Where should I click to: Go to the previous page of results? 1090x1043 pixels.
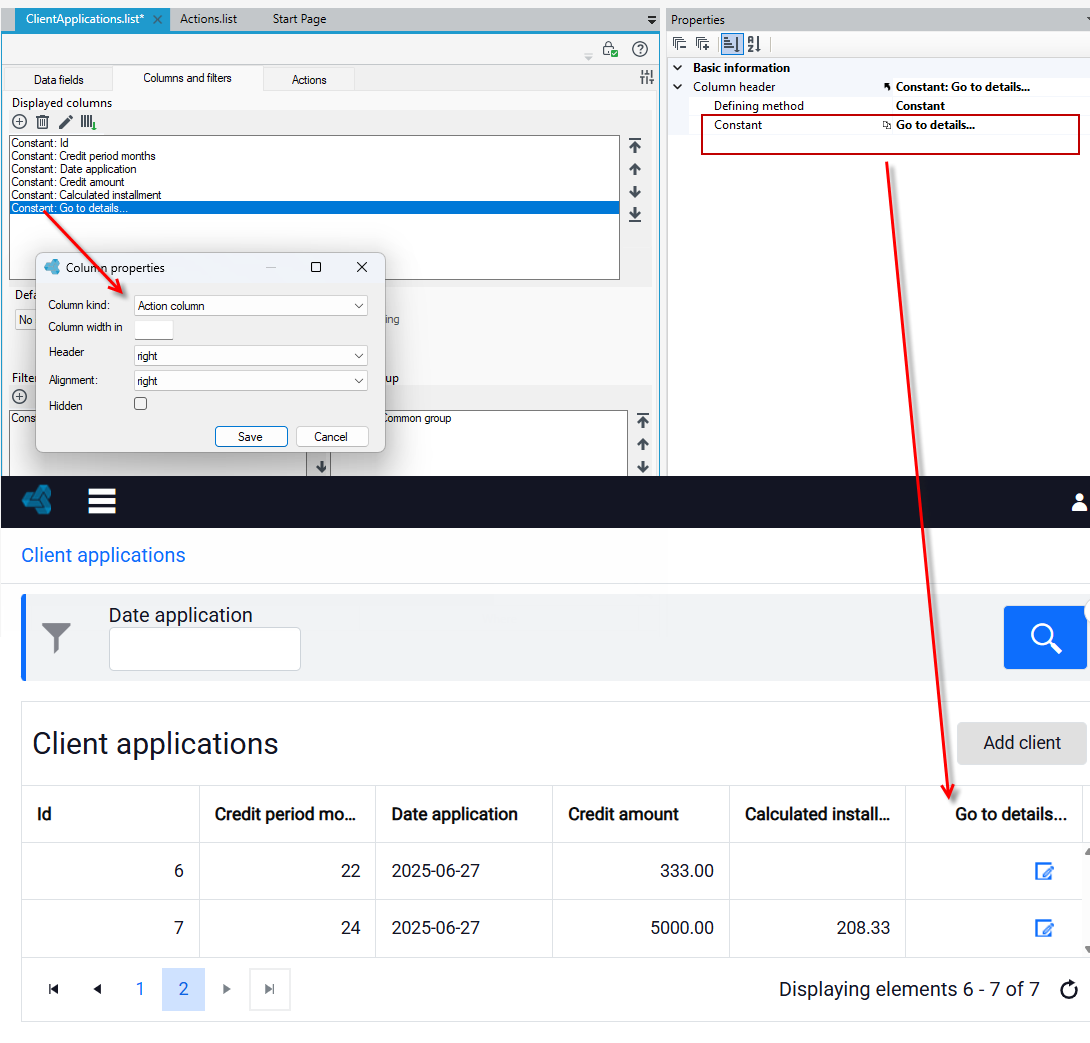(x=97, y=989)
